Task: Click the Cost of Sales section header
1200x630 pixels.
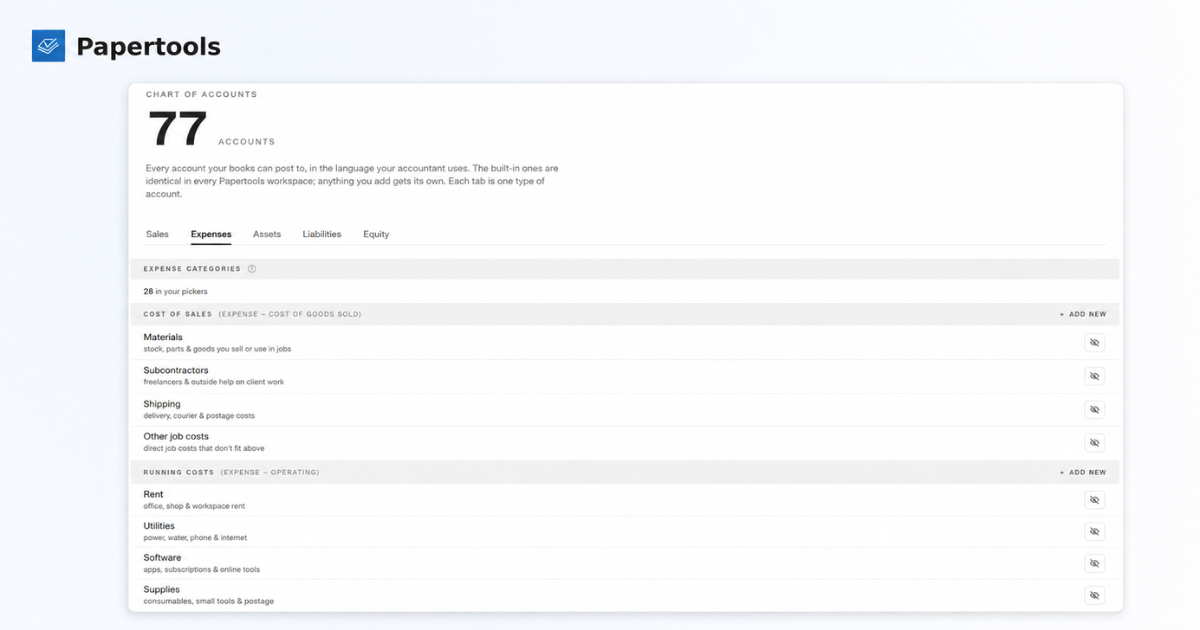Action: point(624,314)
